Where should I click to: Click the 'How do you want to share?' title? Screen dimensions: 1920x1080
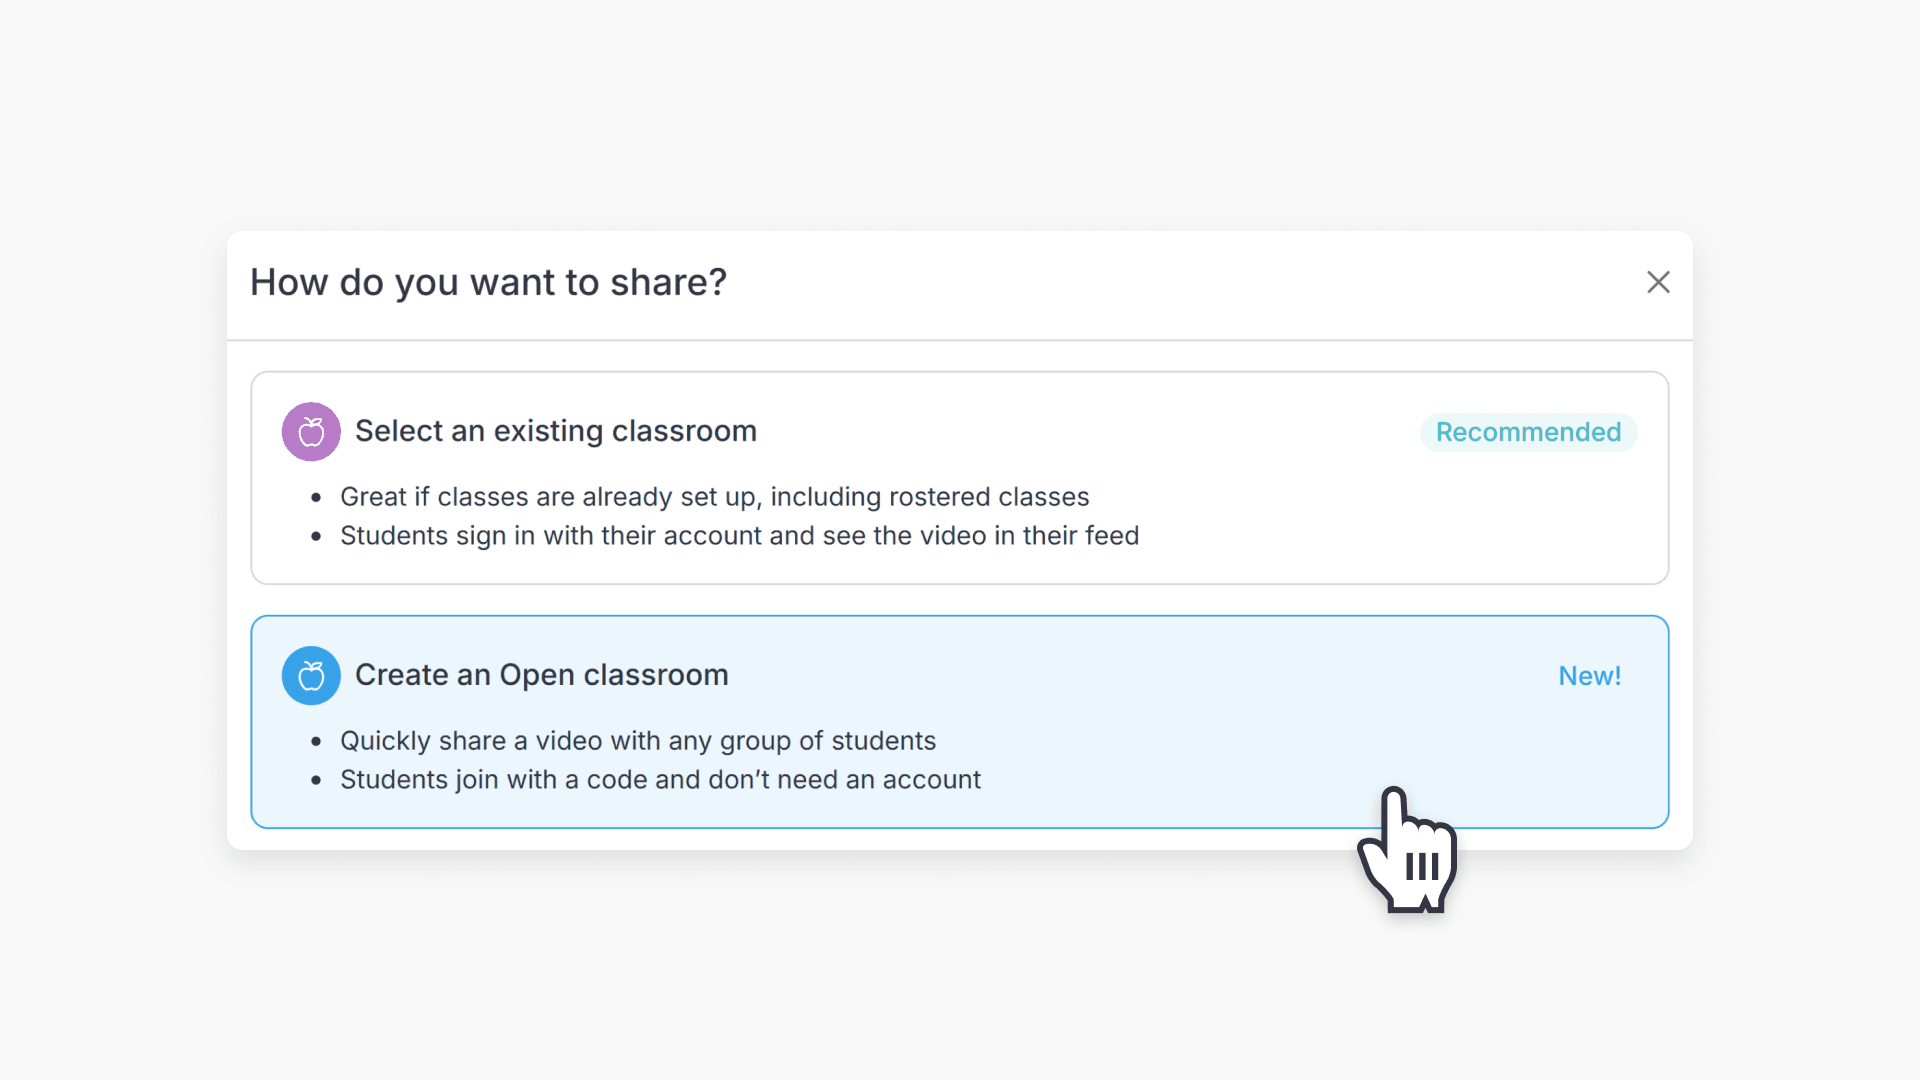[488, 283]
